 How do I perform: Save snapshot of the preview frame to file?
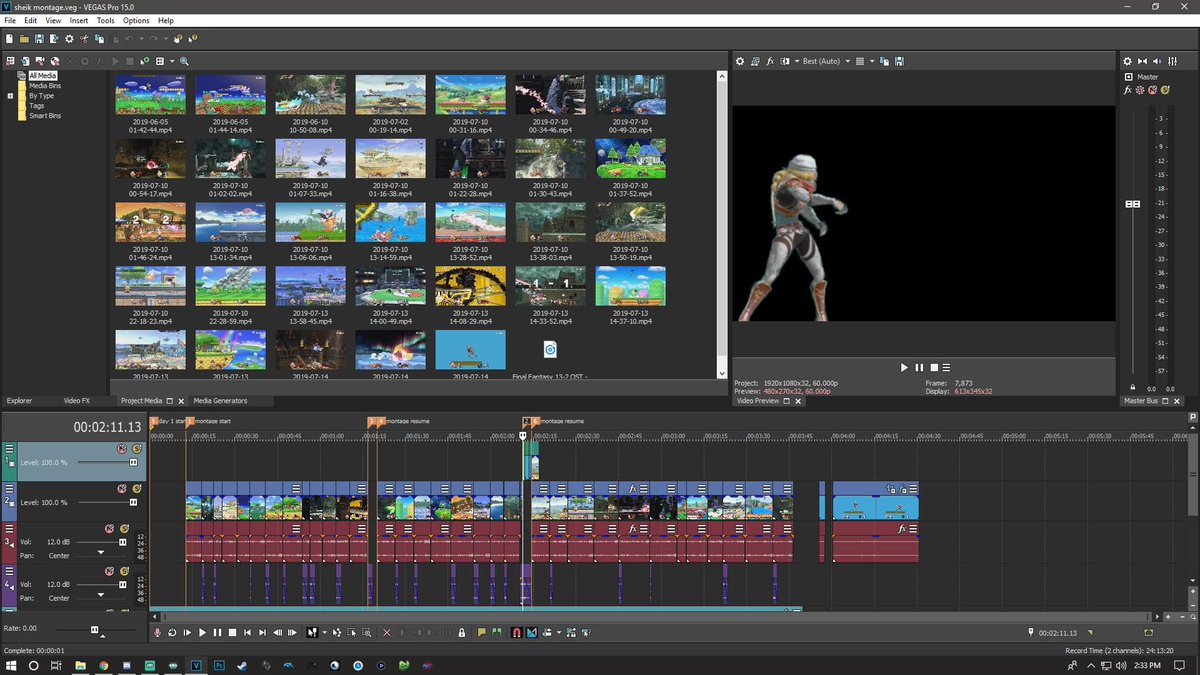900,61
